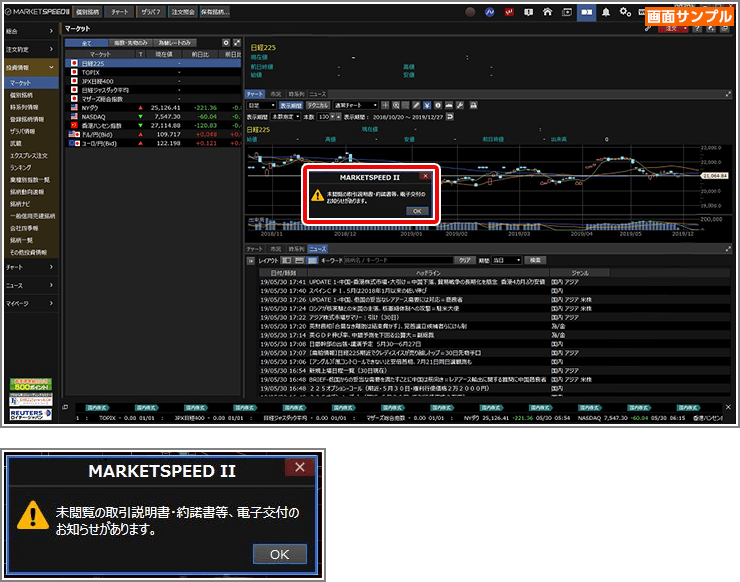The image size is (740, 582).
Task: Open the 日足 interval dropdown
Action: coord(261,105)
